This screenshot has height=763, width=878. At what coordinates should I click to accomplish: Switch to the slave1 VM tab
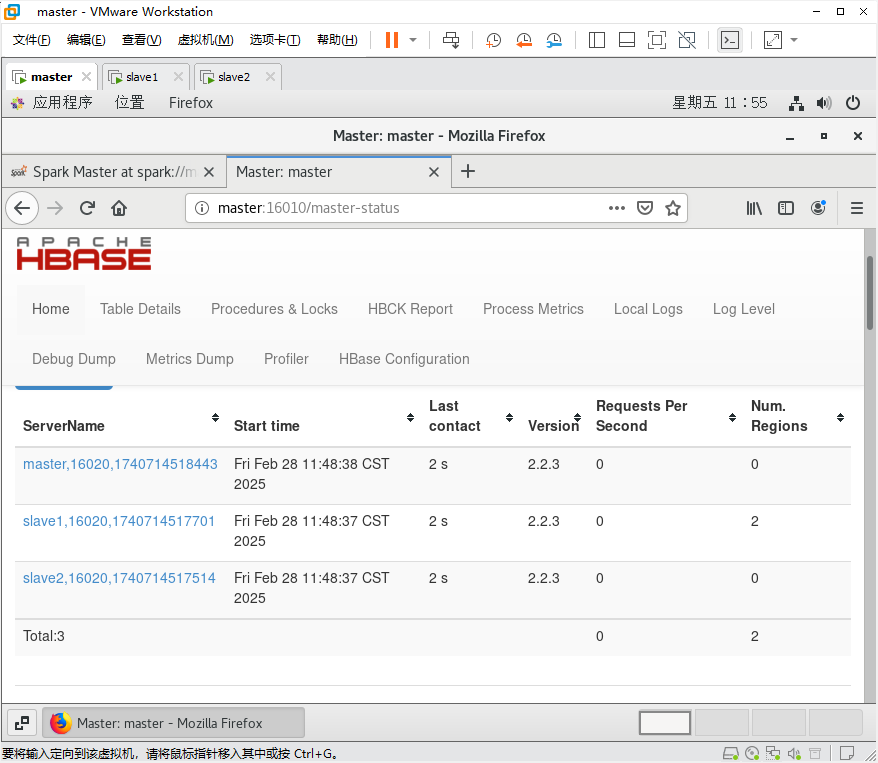[x=142, y=77]
